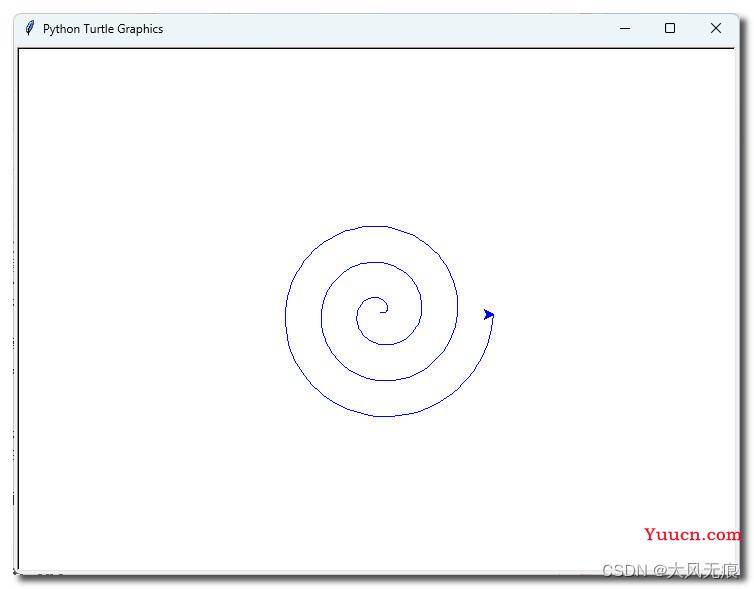Click the bottommost point of the outer spiral arc
Screen dimensions: 754x589
click(384, 416)
